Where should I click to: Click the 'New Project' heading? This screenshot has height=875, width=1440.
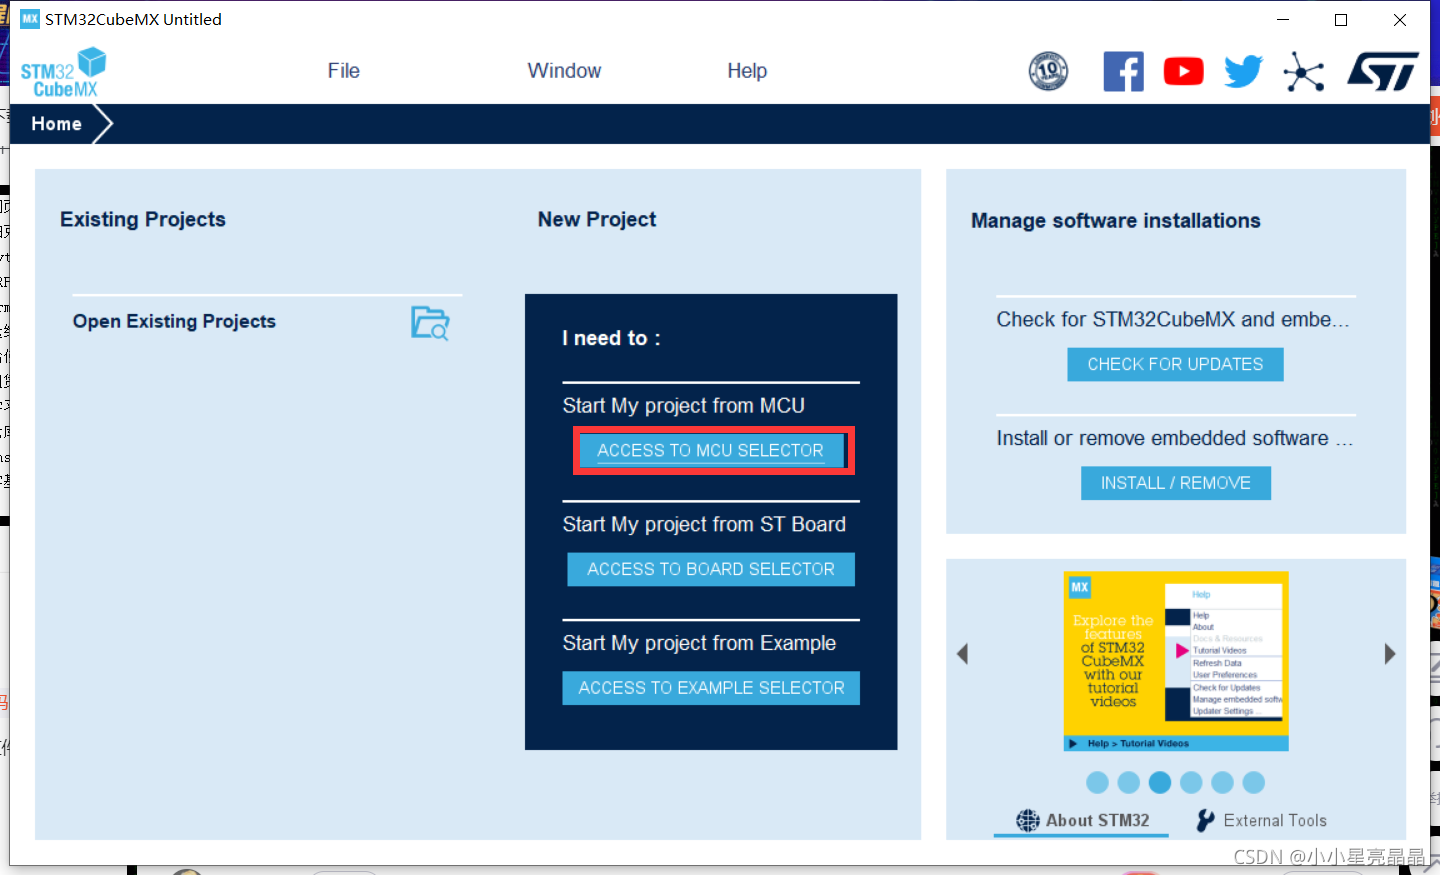tap(597, 220)
